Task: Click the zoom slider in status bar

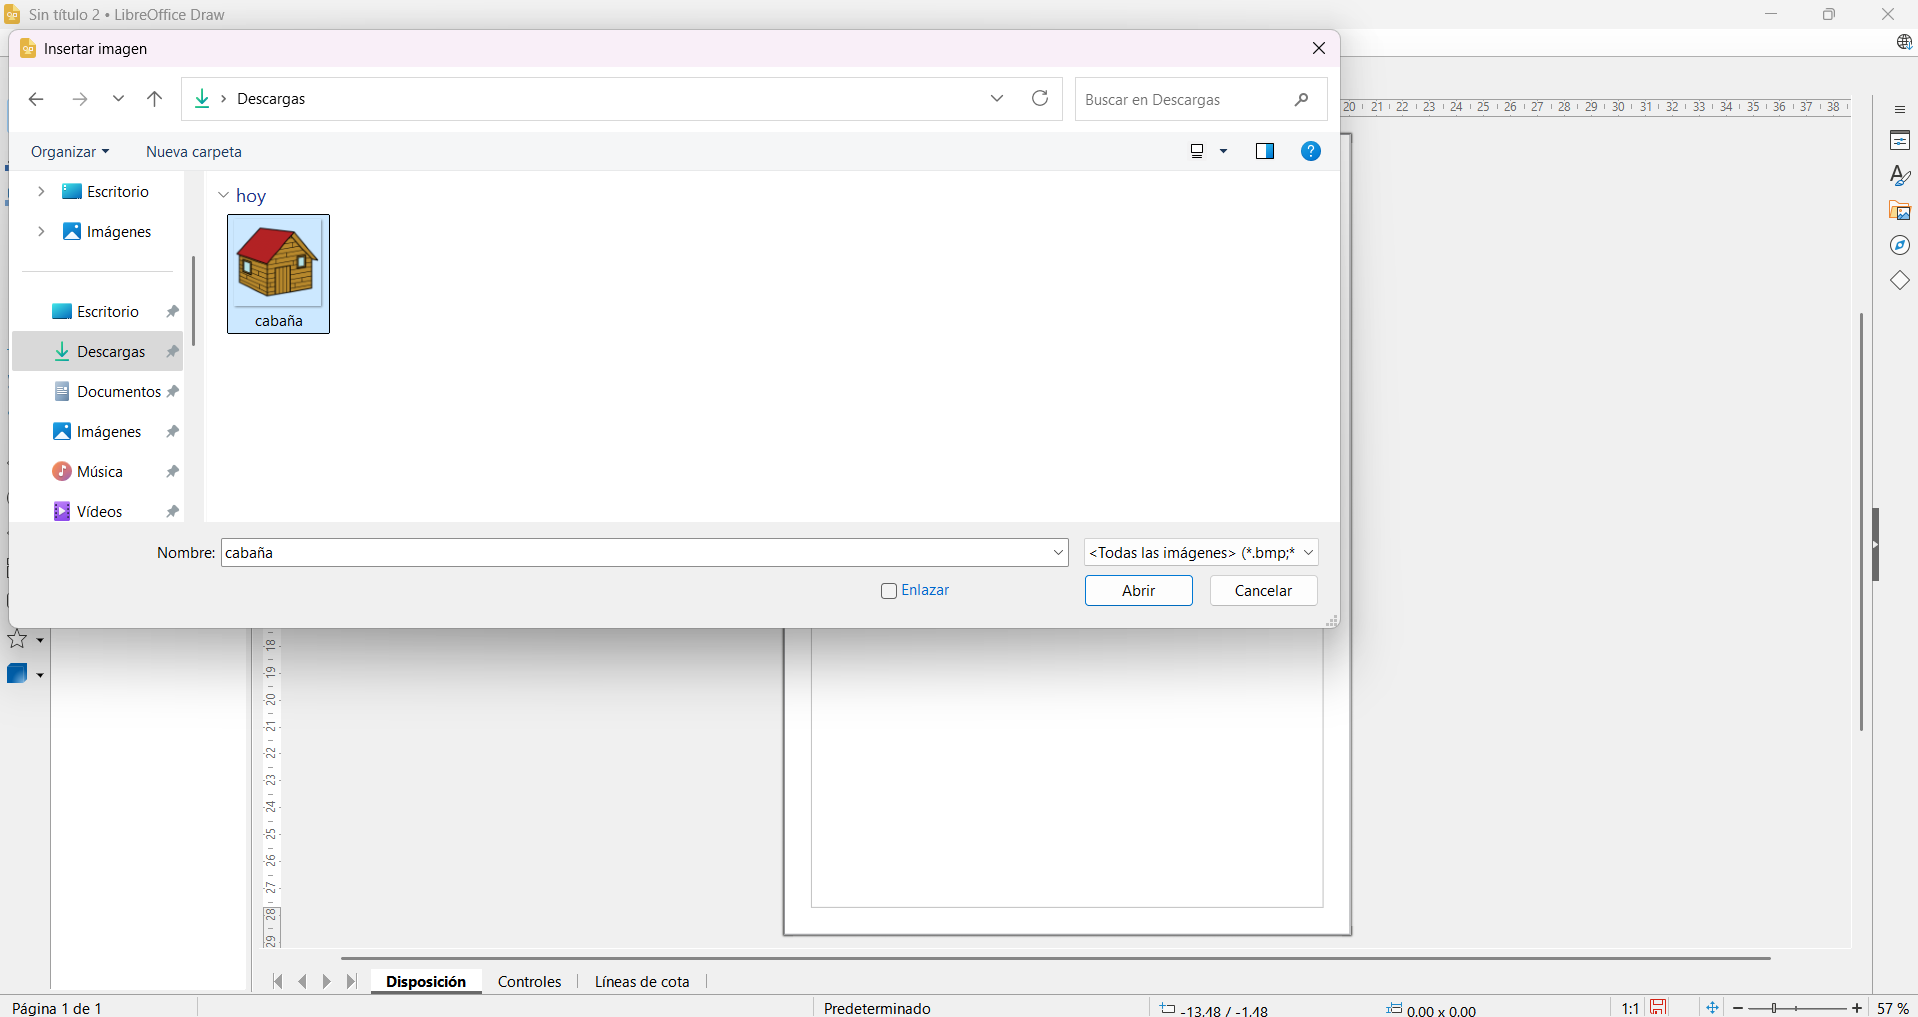Action: tap(1797, 1008)
